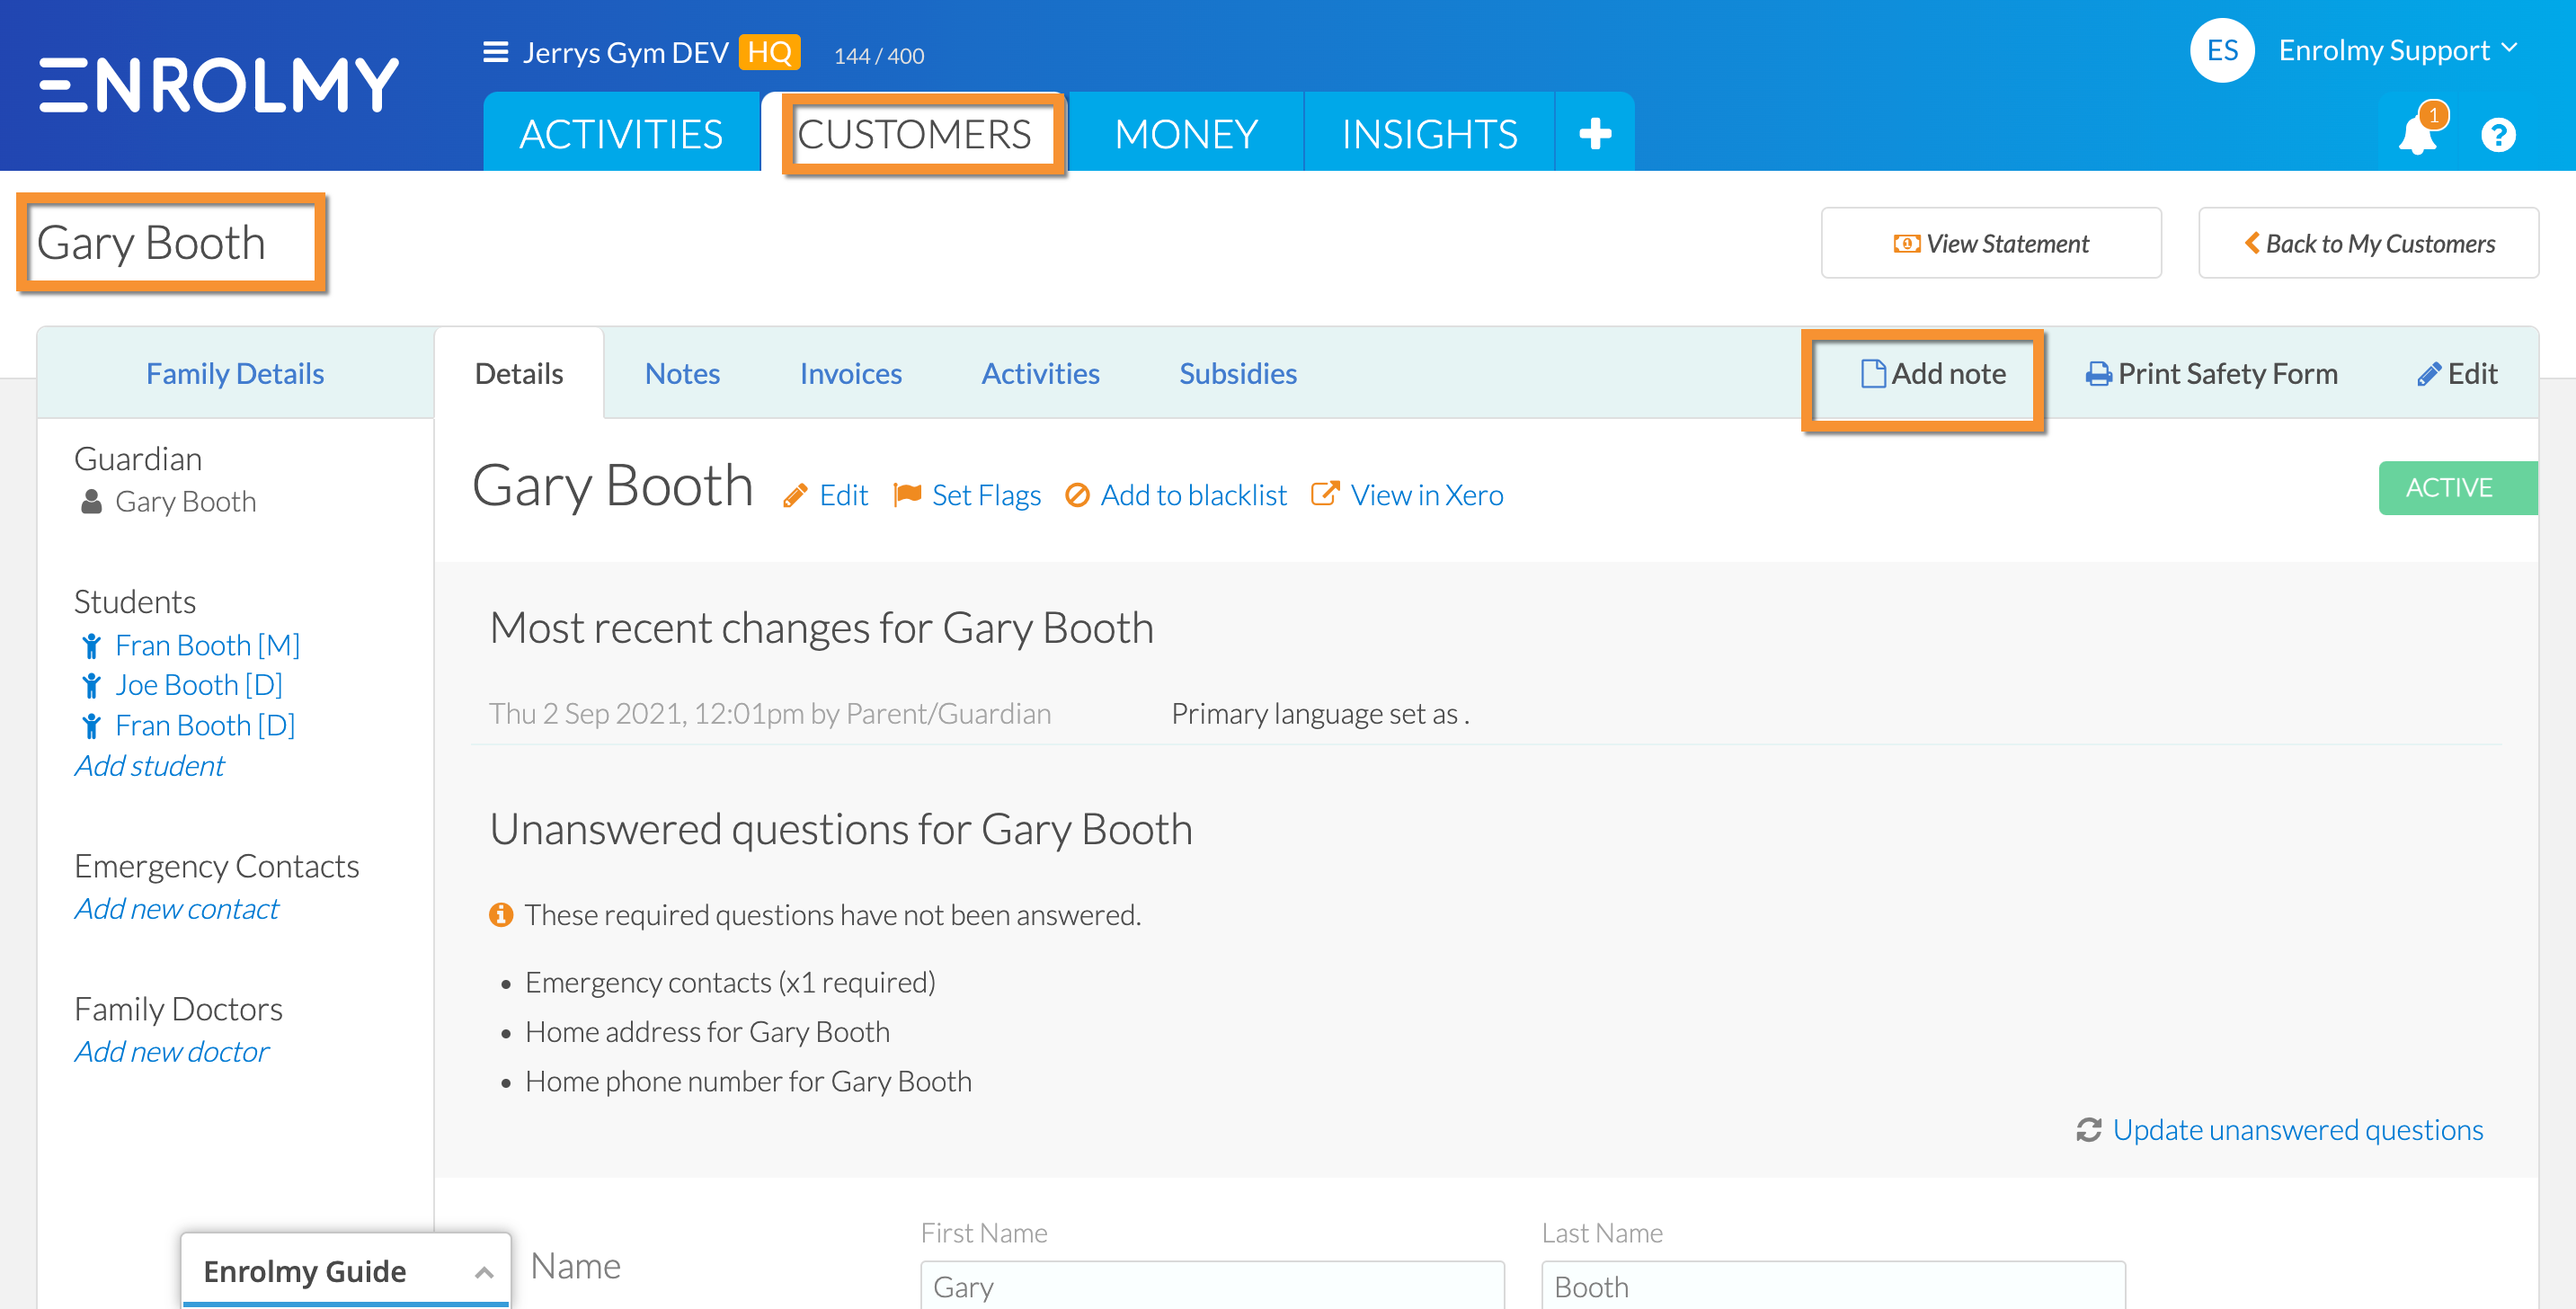
Task: Click the Gary Booth page title
Action: click(x=151, y=243)
